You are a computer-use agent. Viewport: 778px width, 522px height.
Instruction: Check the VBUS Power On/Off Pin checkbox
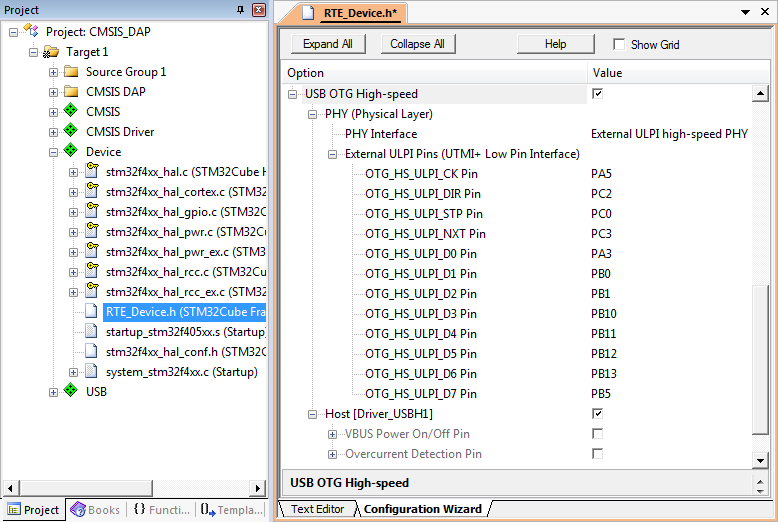click(x=598, y=434)
